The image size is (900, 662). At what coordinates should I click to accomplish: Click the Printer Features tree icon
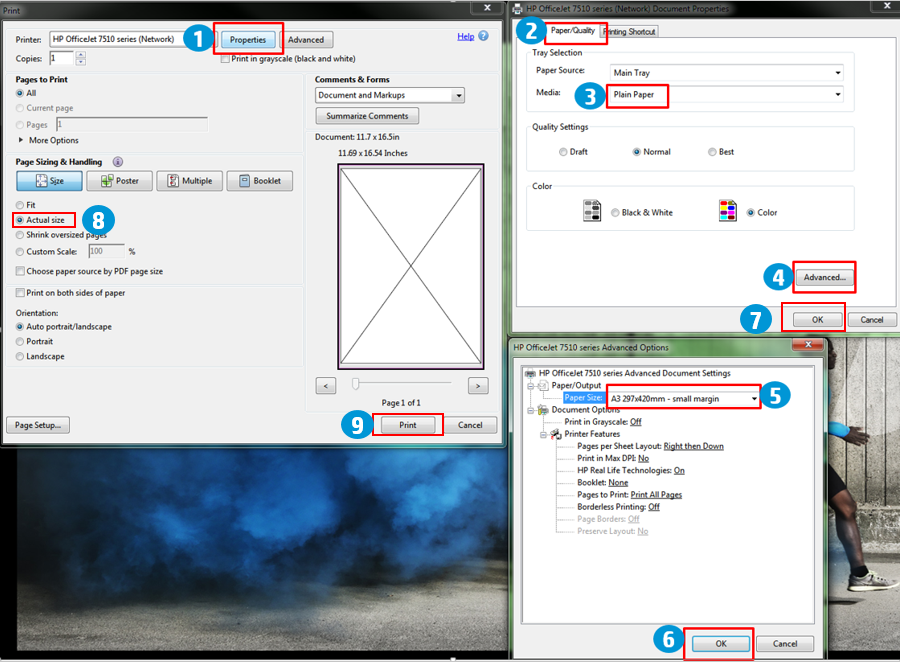tap(556, 434)
